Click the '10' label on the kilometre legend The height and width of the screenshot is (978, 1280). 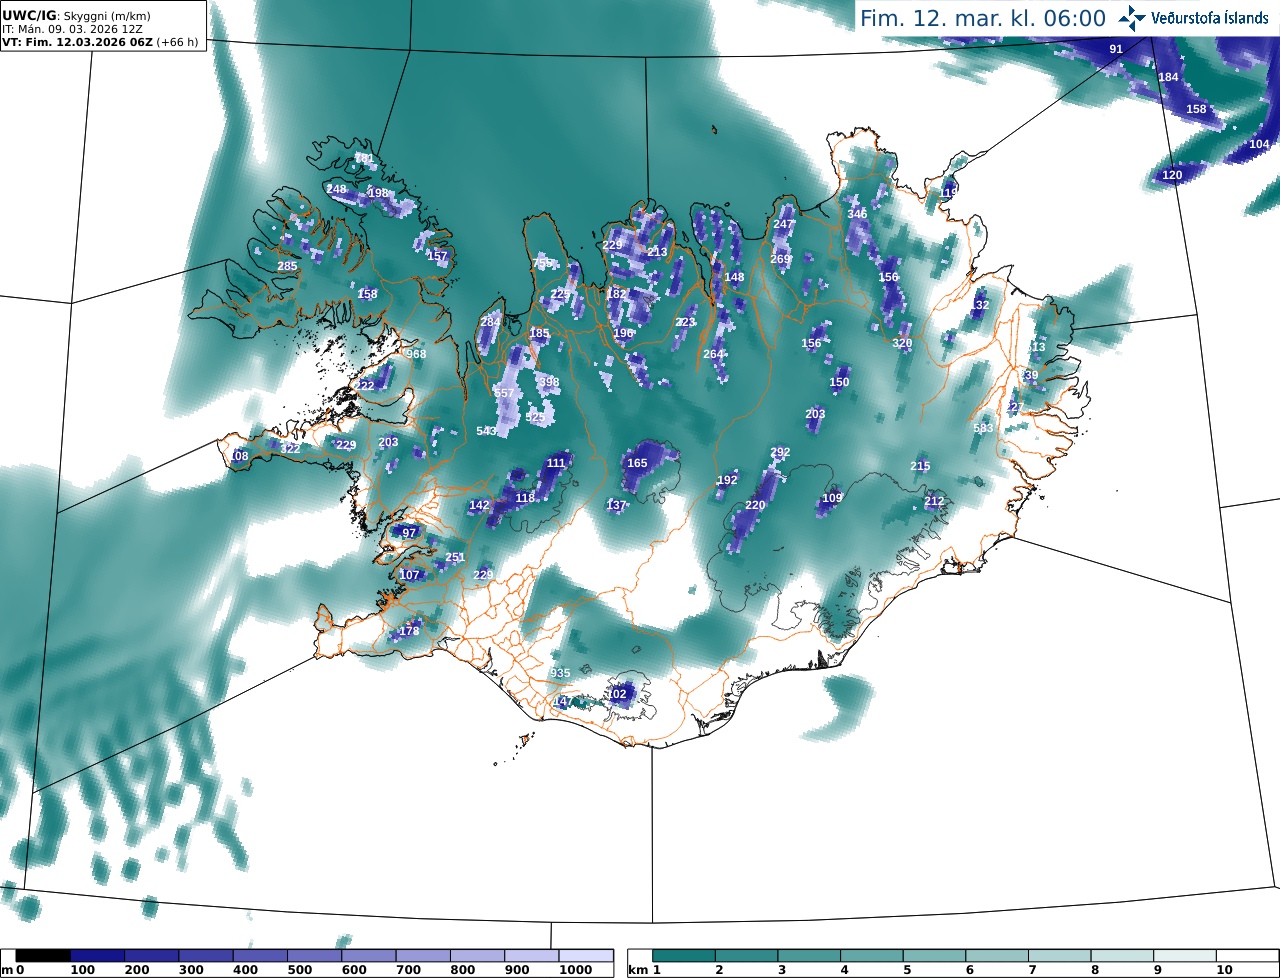click(x=1224, y=970)
